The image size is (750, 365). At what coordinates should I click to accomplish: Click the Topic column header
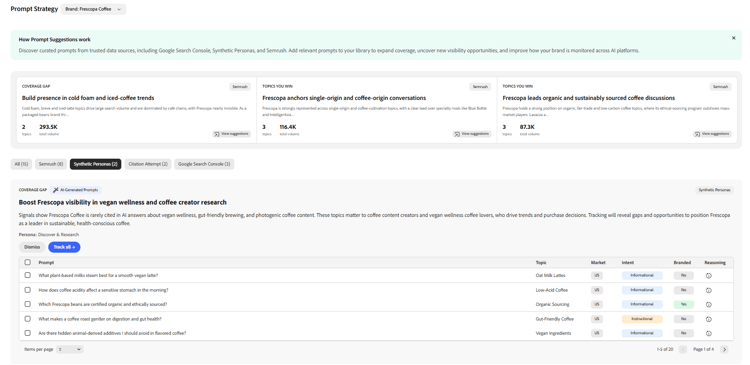541,263
